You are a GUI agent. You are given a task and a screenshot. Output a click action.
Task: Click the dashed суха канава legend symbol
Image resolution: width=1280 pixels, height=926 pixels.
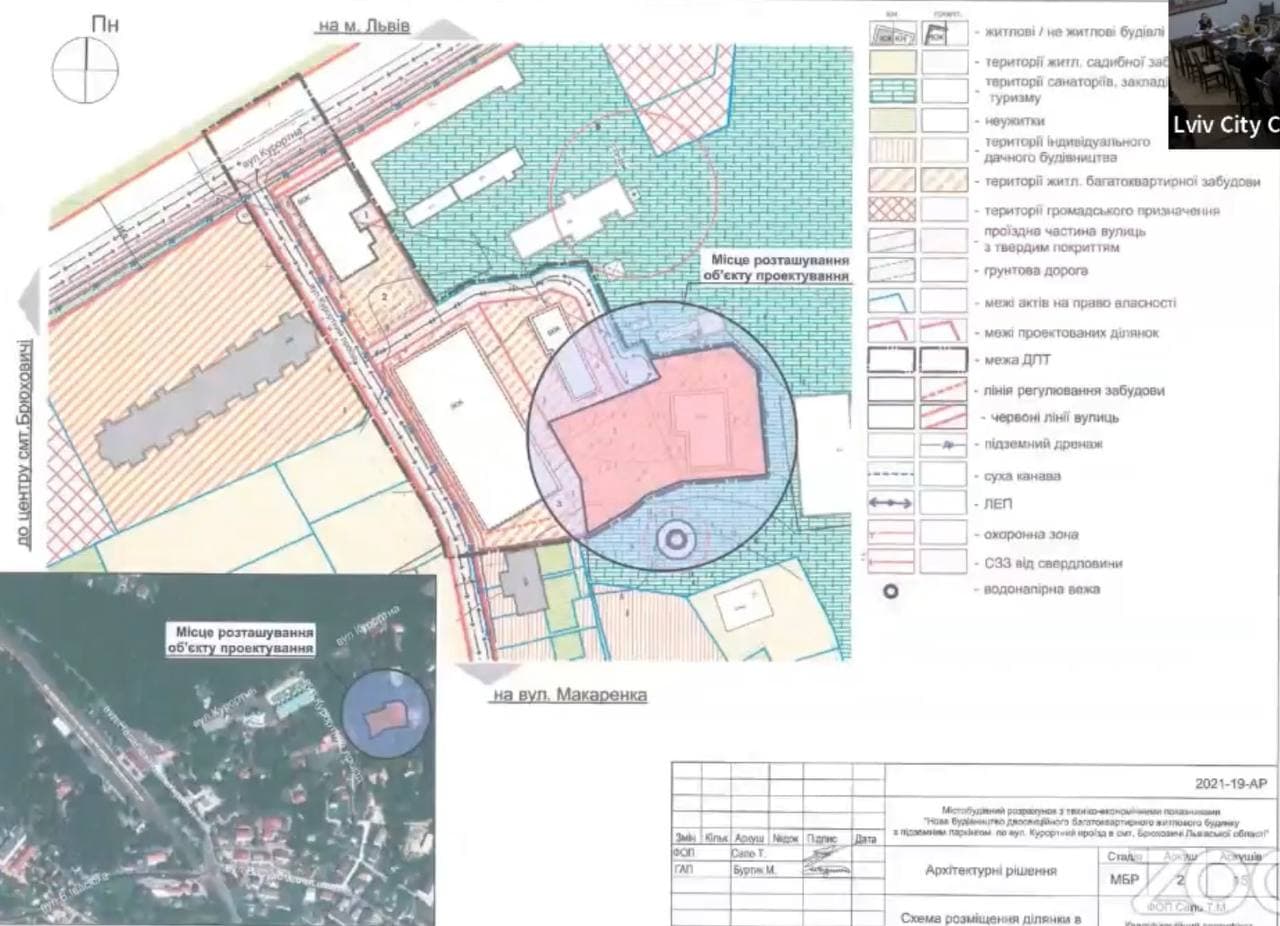(891, 476)
